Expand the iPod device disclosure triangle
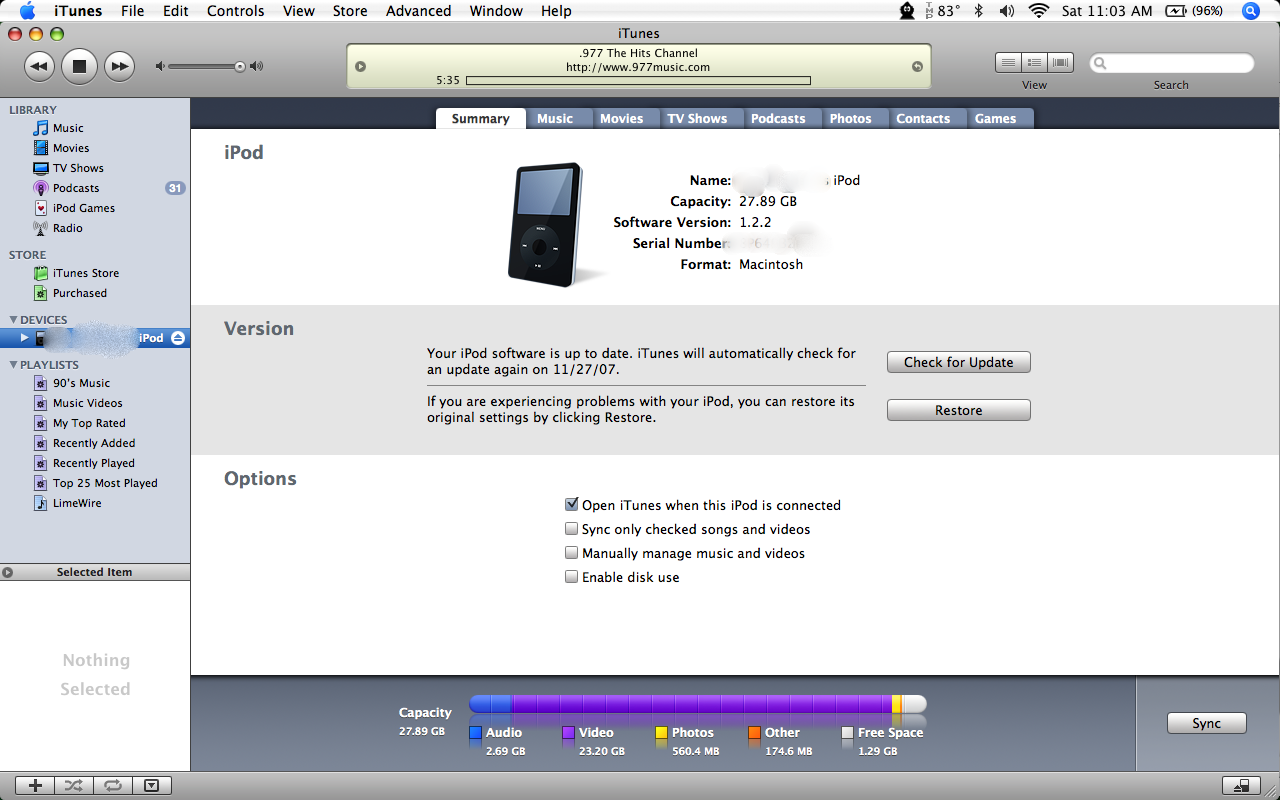Screen dimensions: 1280x800 [x=25, y=338]
